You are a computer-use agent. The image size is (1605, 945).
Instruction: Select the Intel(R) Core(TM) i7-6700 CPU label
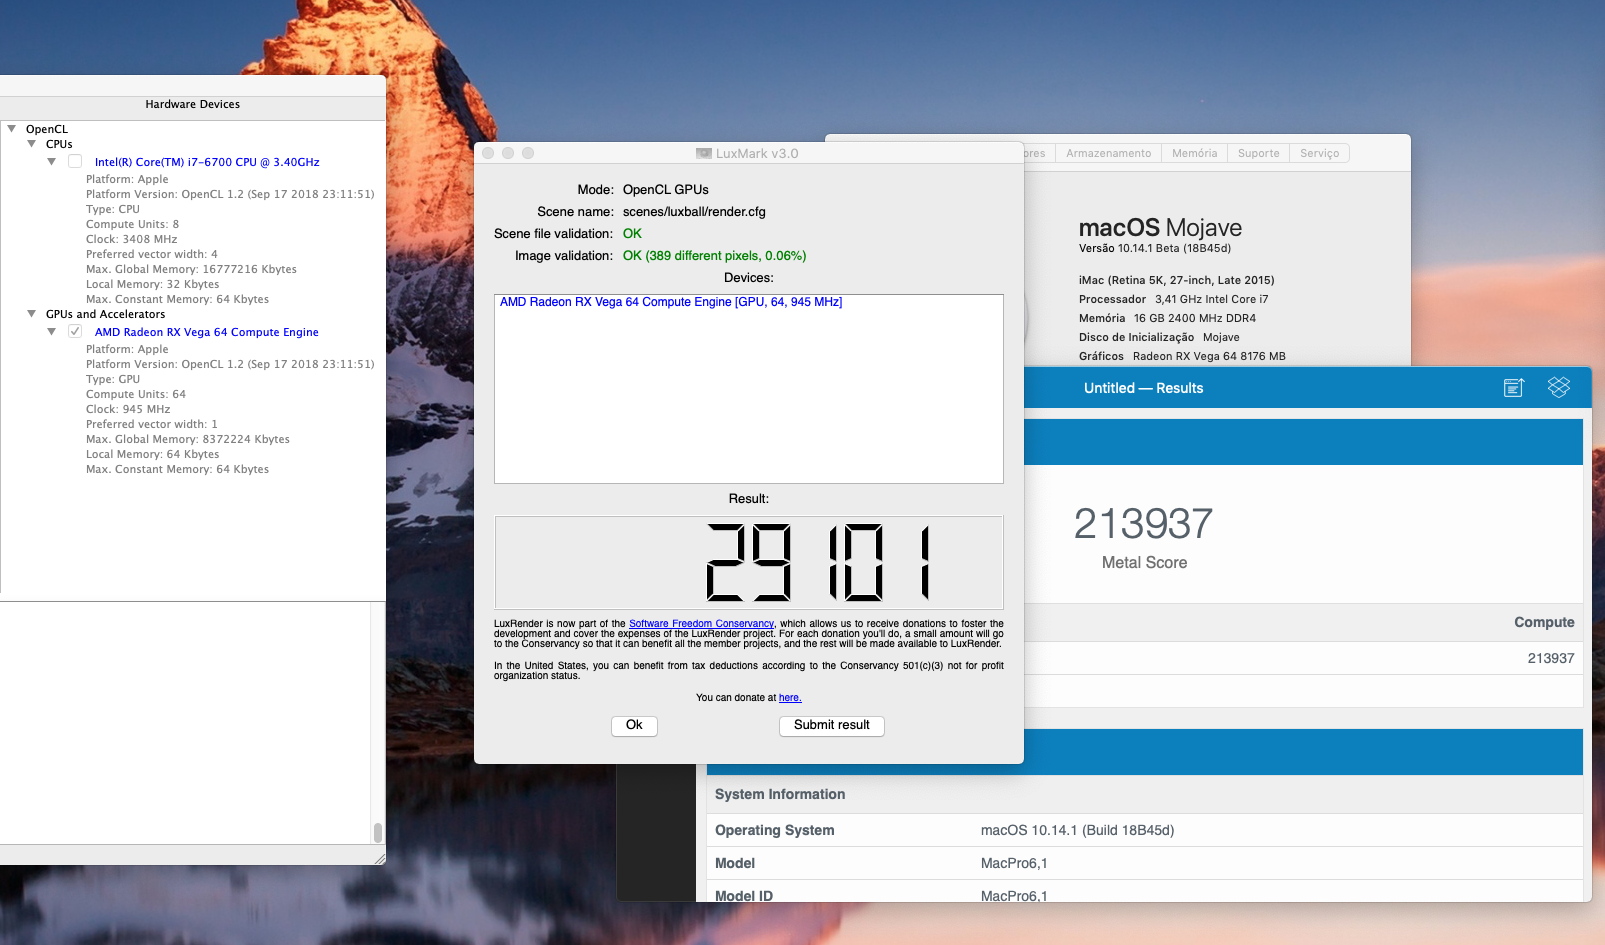click(x=207, y=162)
